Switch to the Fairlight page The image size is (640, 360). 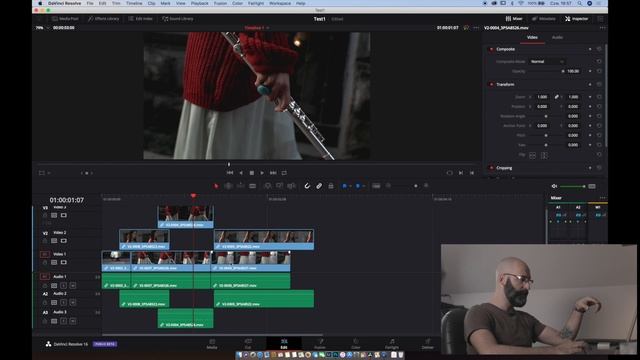[x=392, y=344]
